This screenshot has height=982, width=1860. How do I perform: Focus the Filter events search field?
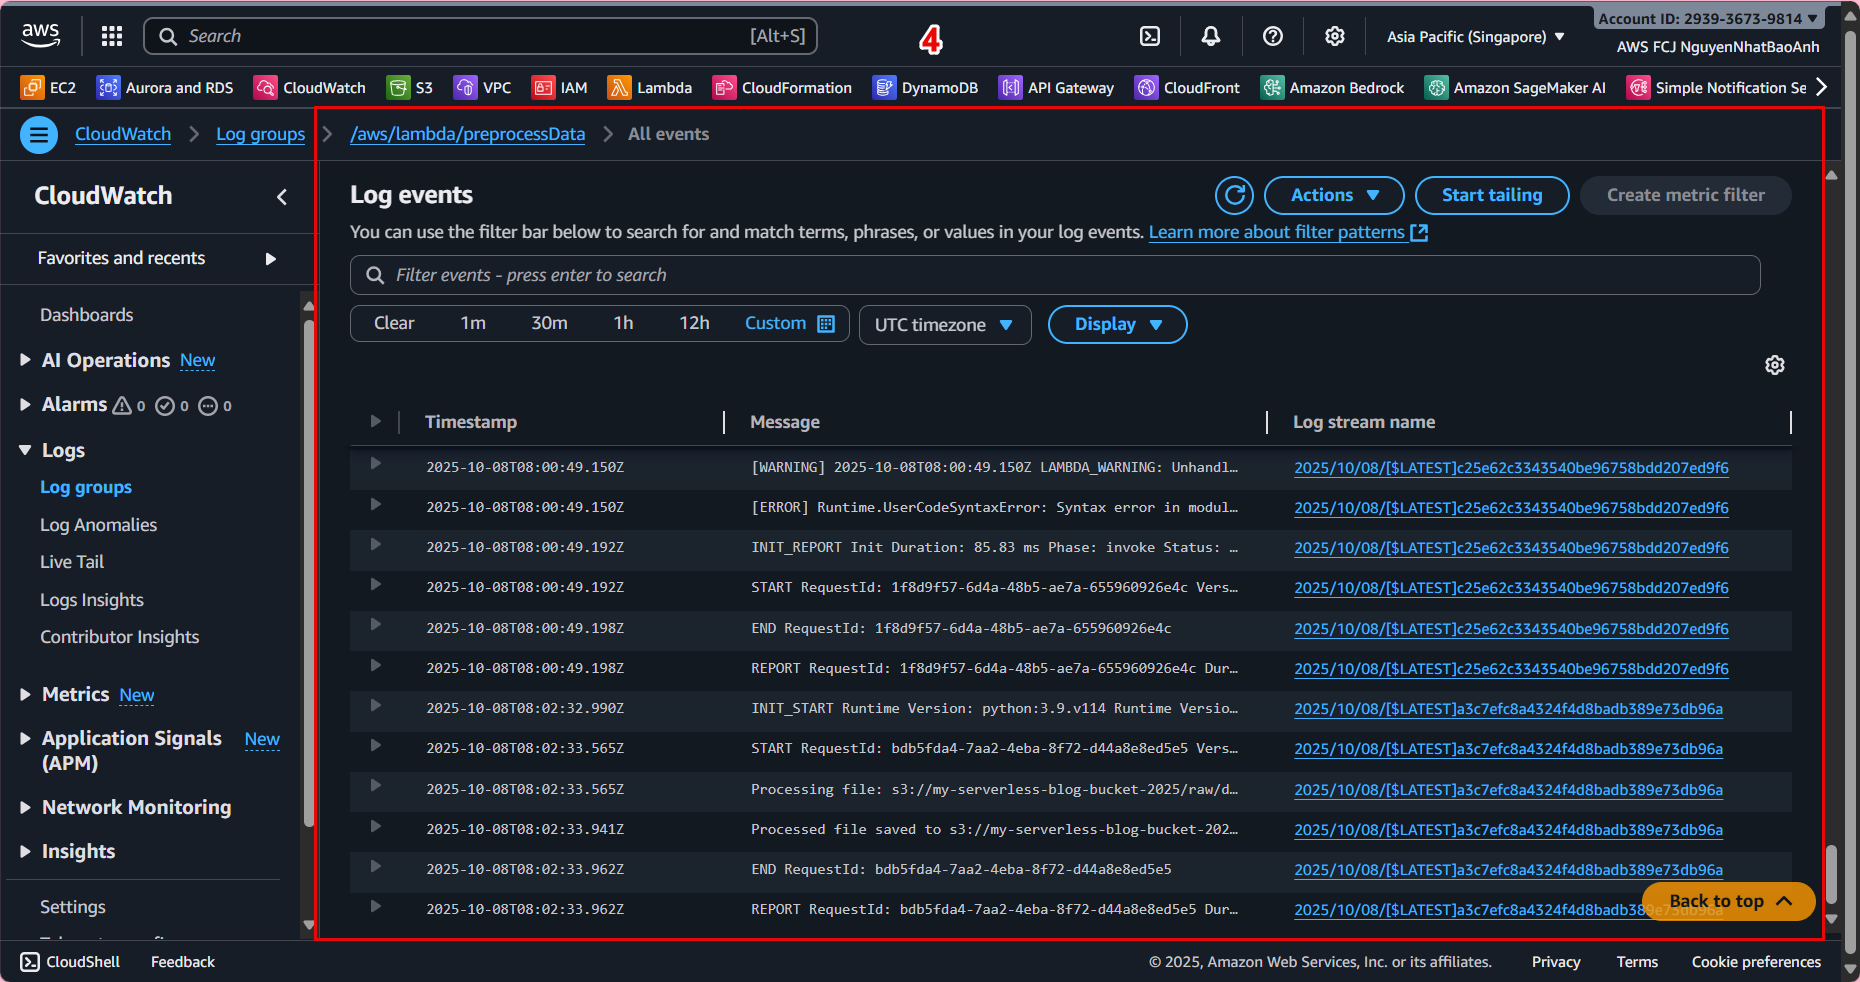(1055, 275)
